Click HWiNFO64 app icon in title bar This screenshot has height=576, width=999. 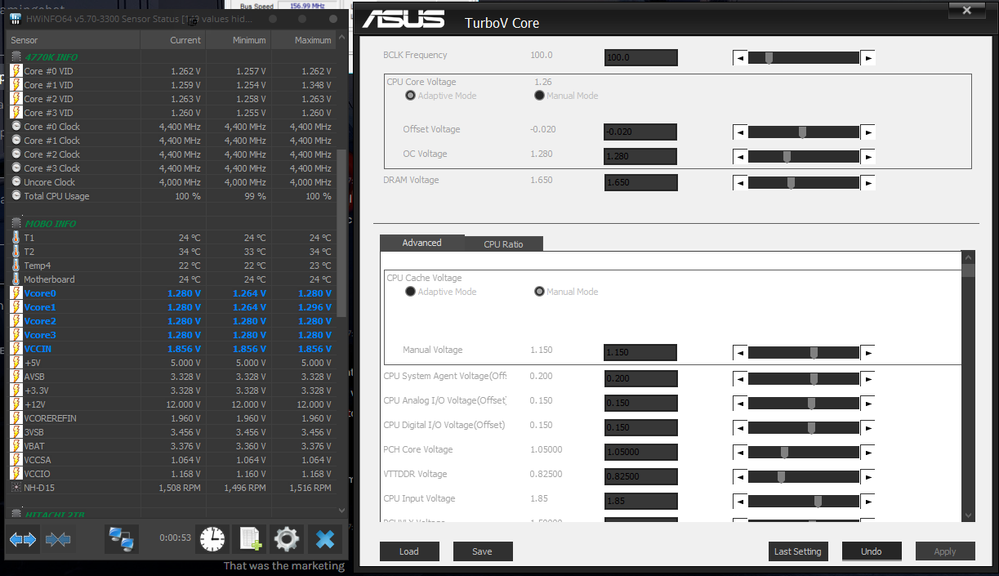click(15, 19)
